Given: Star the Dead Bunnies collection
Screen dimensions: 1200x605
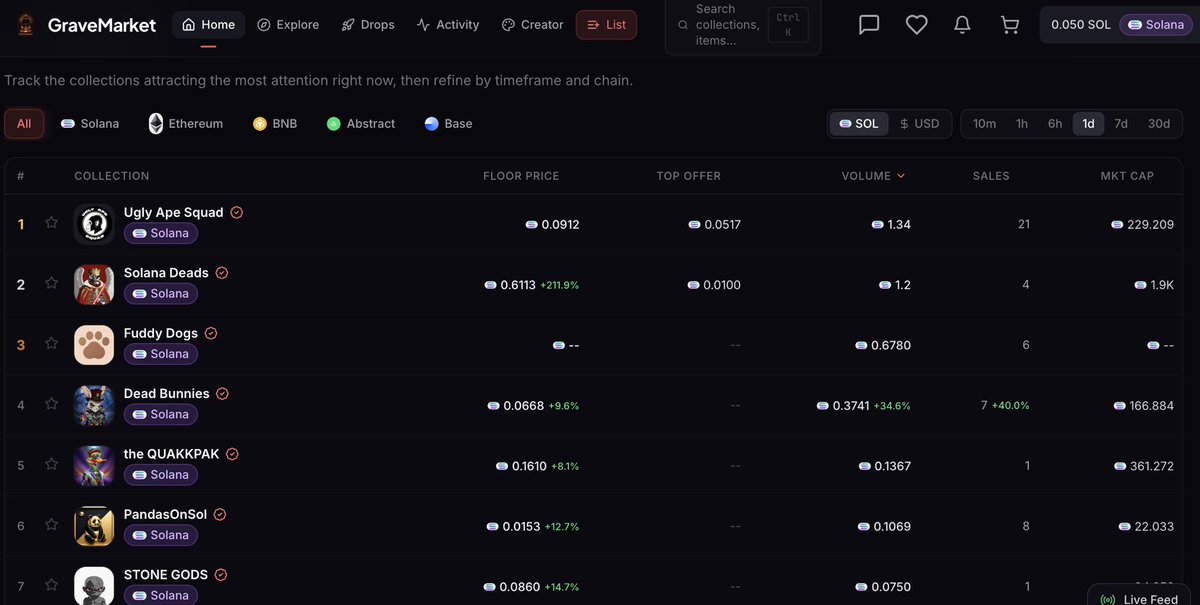Looking at the screenshot, I should point(51,404).
